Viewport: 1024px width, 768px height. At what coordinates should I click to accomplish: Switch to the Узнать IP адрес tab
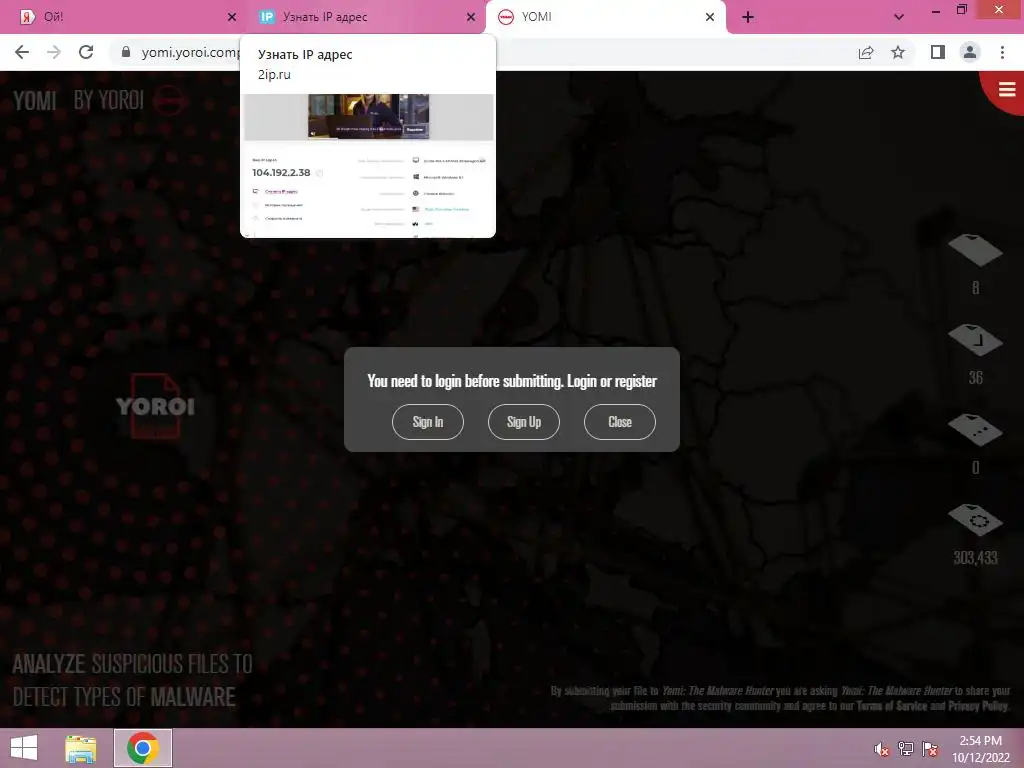pos(367,17)
